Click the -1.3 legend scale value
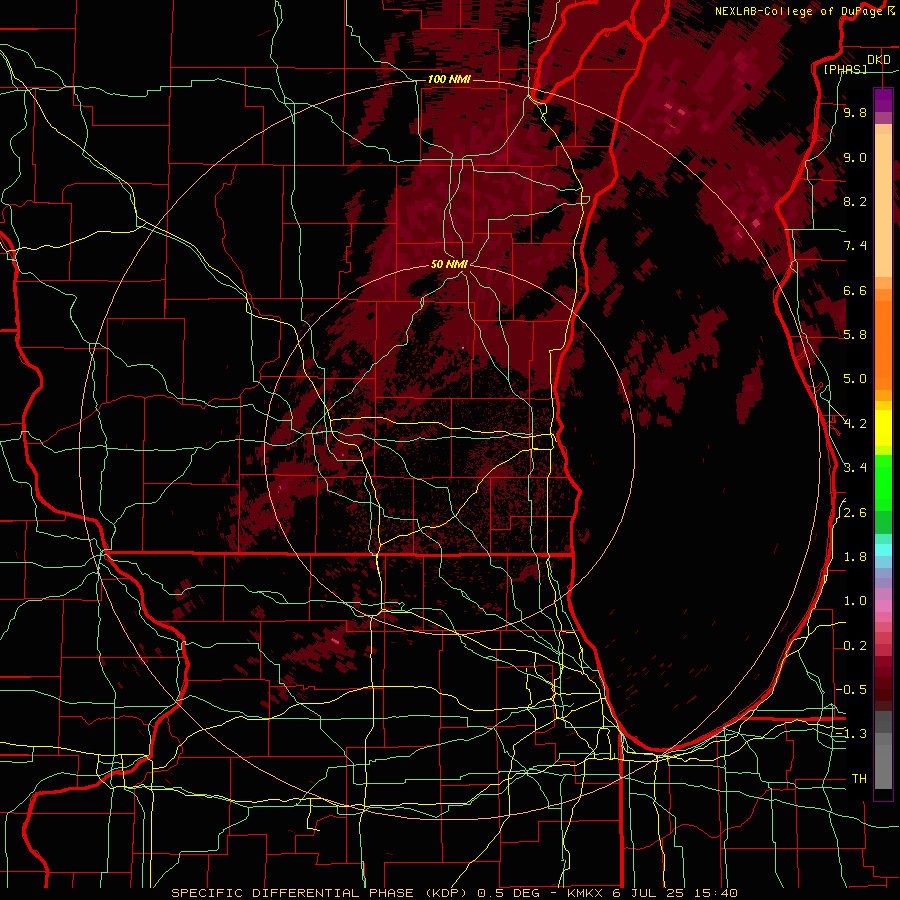This screenshot has width=900, height=900. (x=852, y=734)
